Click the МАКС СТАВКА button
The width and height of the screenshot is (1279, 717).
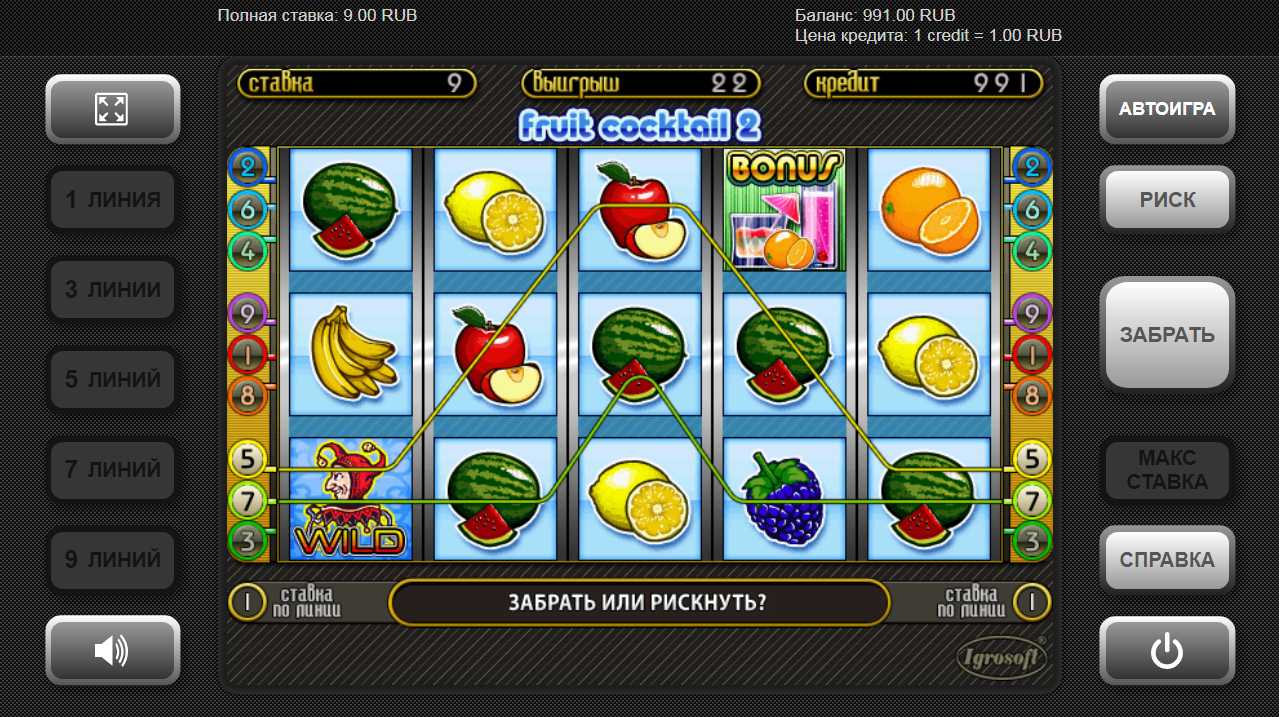pos(1167,470)
